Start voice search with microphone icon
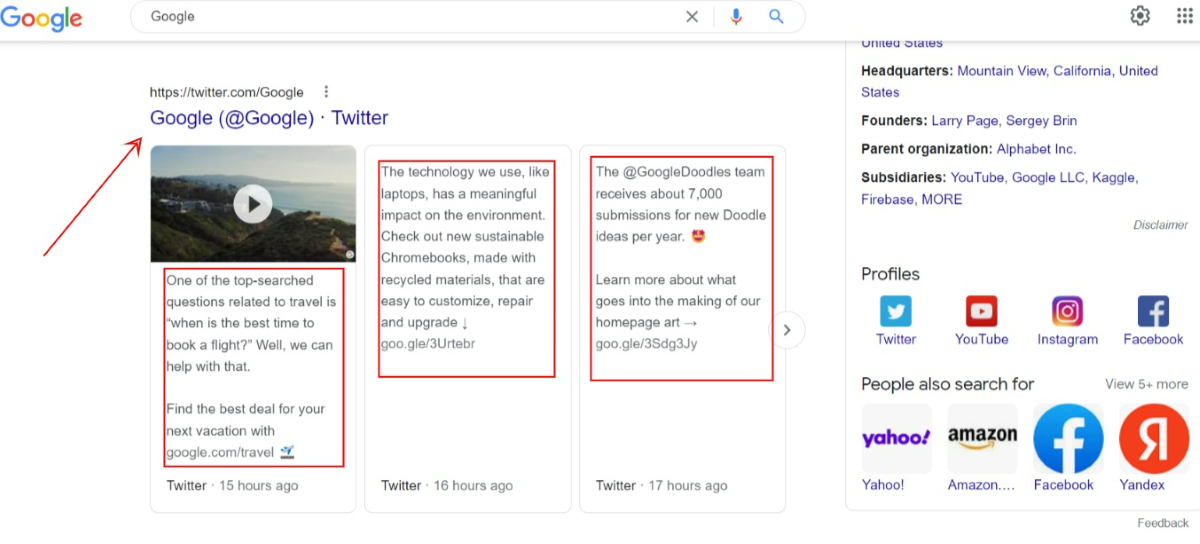1200x544 pixels. tap(737, 17)
